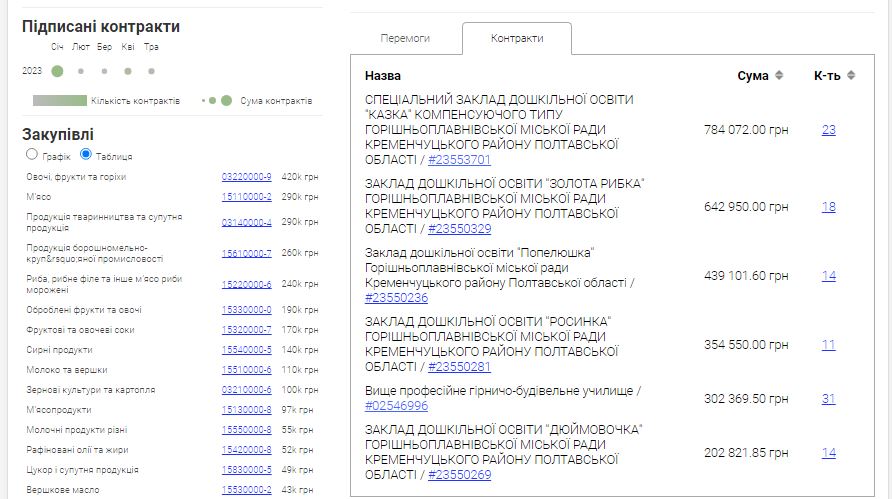The image size is (892, 499).
Task: Select the Тра month dot in timeline
Action: pyautogui.click(x=151, y=71)
